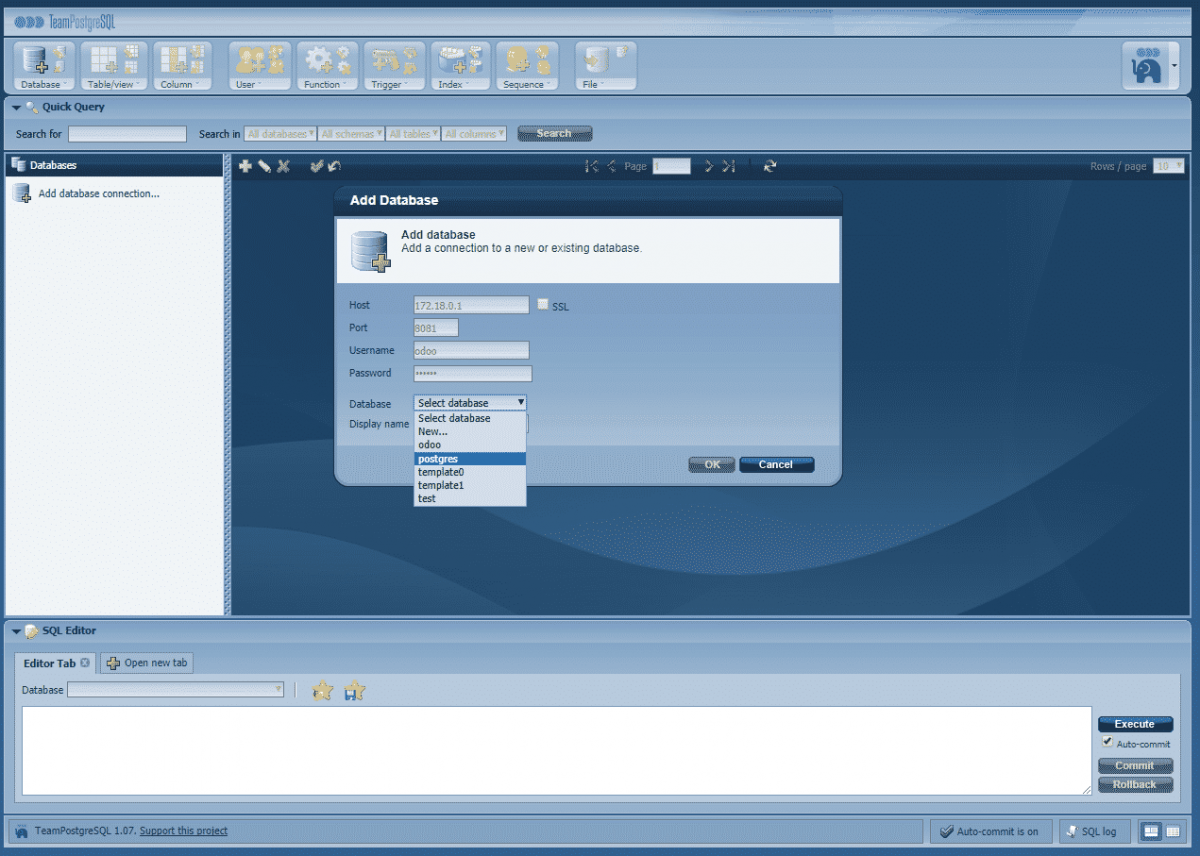The image size is (1200, 856).
Task: Toggle the SSL checkbox
Action: pos(543,305)
